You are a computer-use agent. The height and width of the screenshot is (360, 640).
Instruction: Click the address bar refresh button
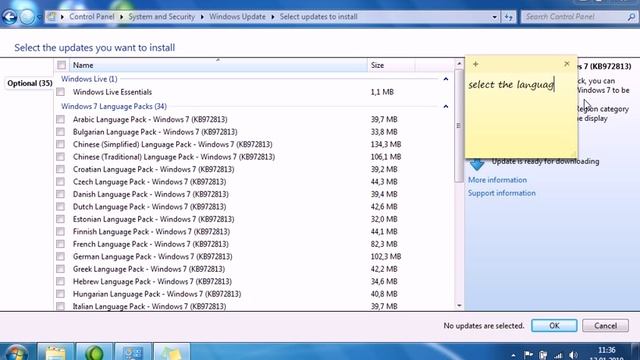point(509,17)
